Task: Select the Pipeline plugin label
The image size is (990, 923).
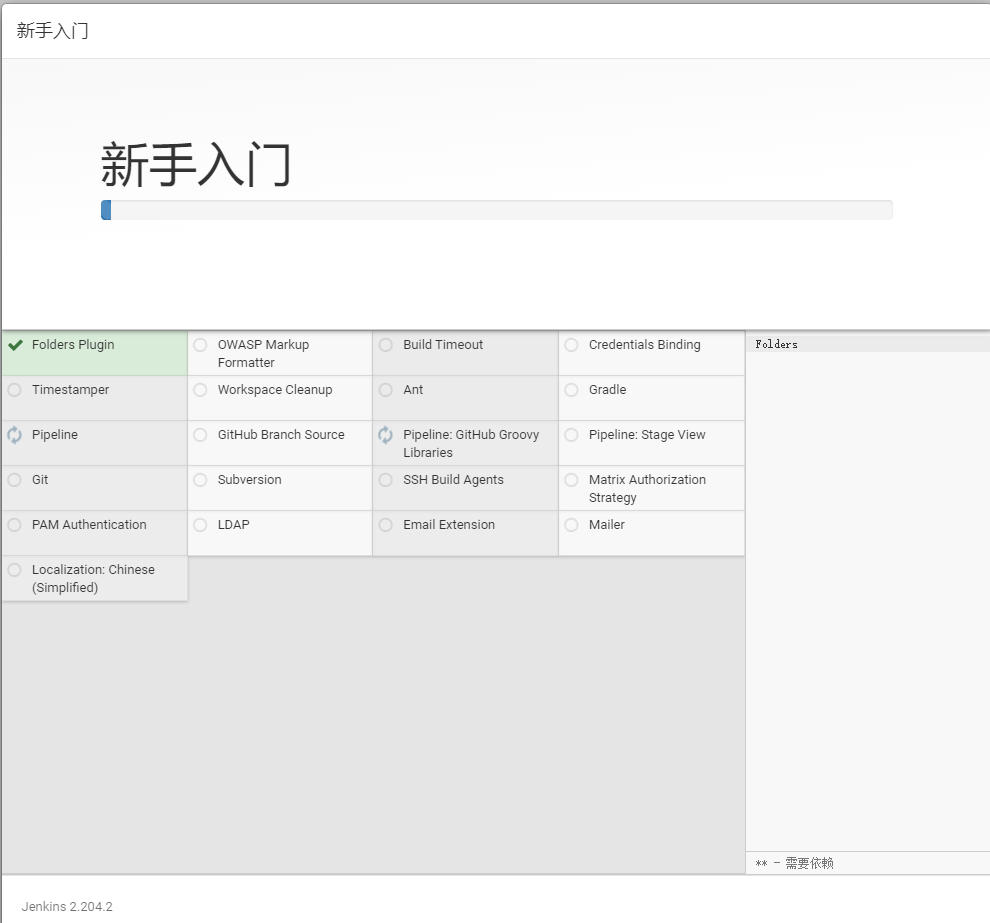Action: pos(55,434)
